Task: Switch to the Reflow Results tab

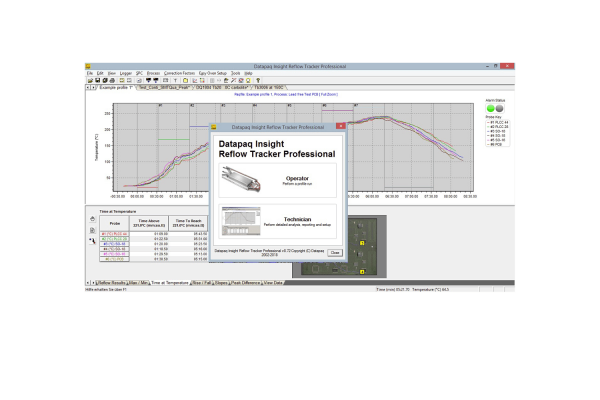Action: [112, 283]
